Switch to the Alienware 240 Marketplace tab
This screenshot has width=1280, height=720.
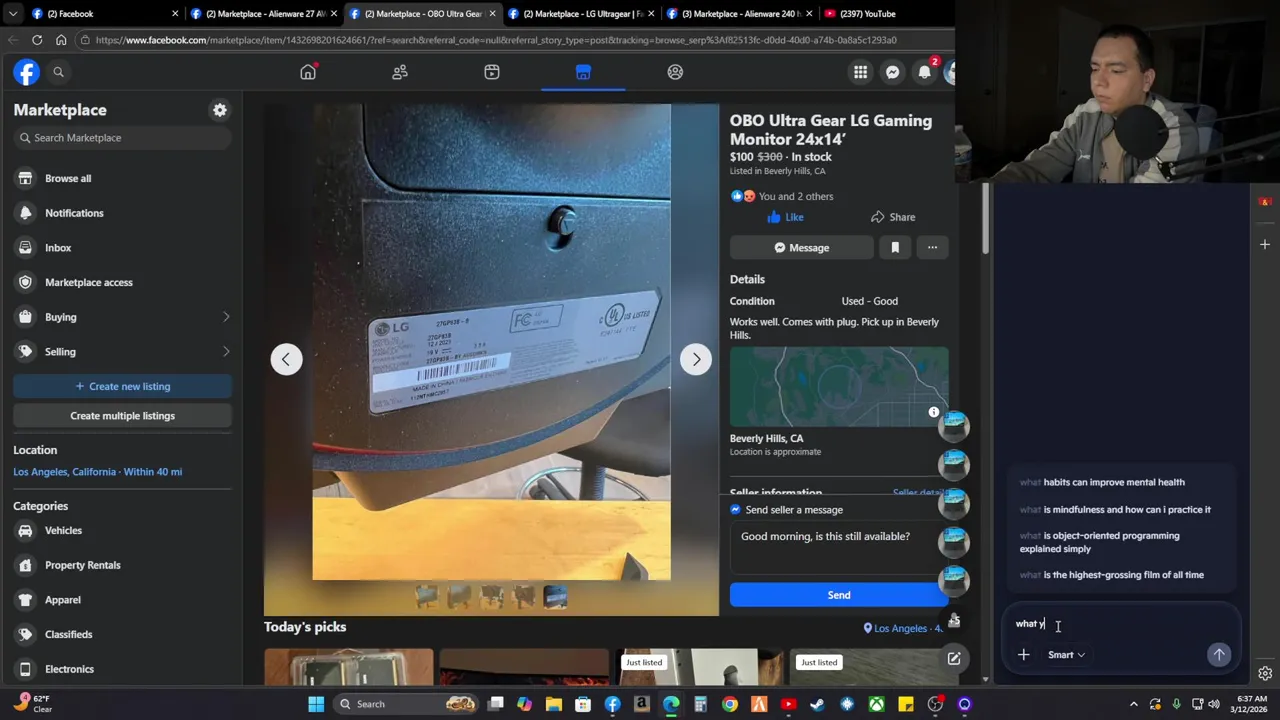tap(740, 14)
